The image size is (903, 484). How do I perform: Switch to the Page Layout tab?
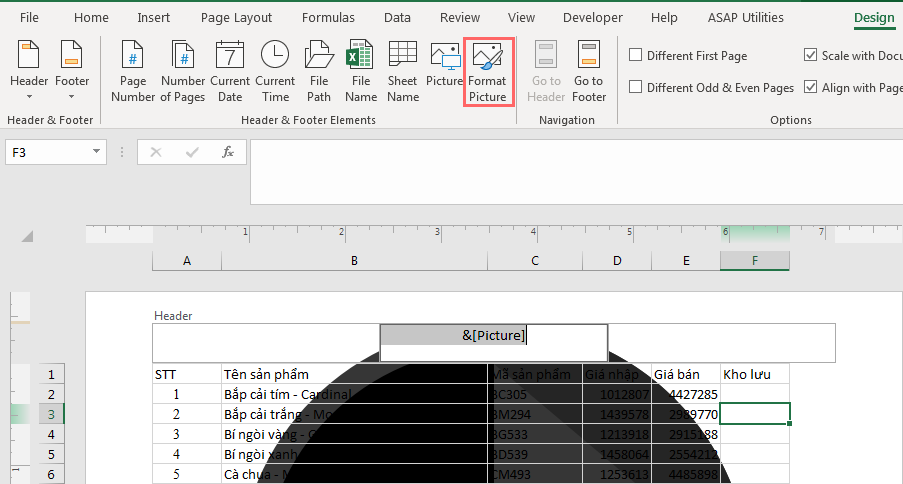tap(236, 18)
